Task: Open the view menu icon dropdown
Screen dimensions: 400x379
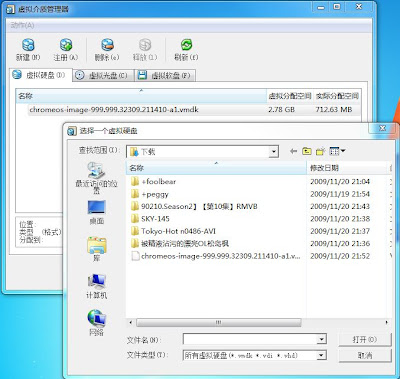Action: point(337,151)
